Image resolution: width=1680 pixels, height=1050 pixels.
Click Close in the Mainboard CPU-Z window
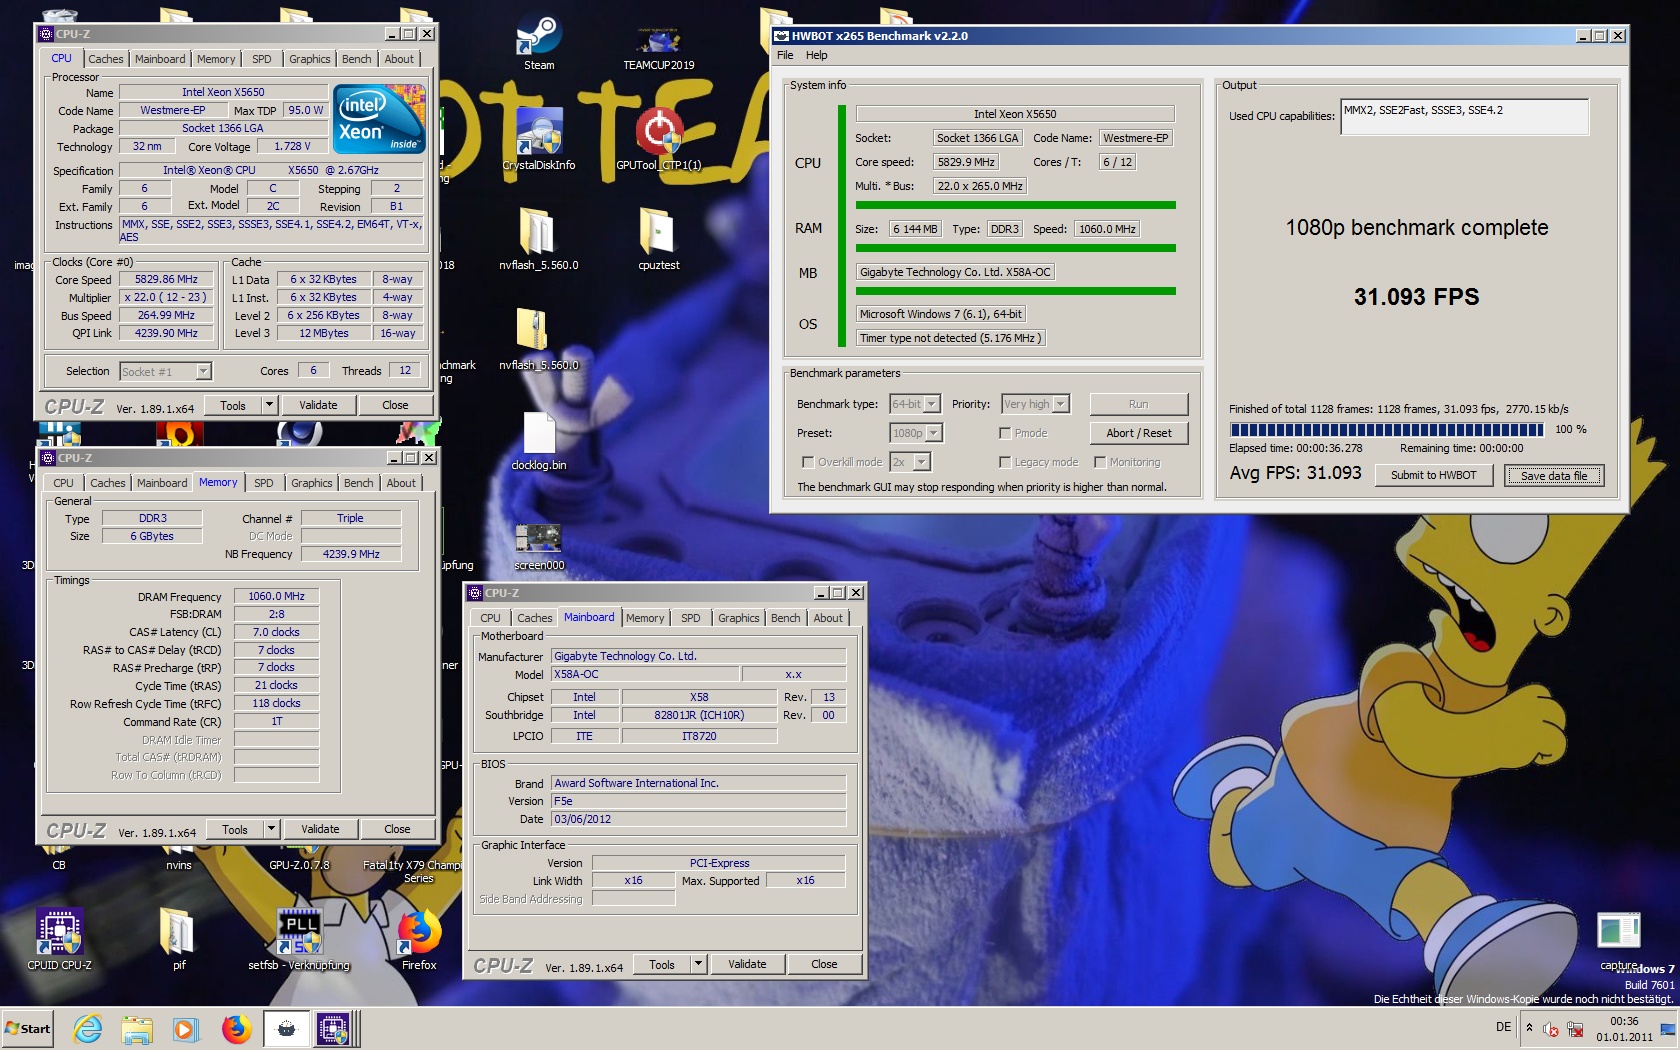pos(824,964)
